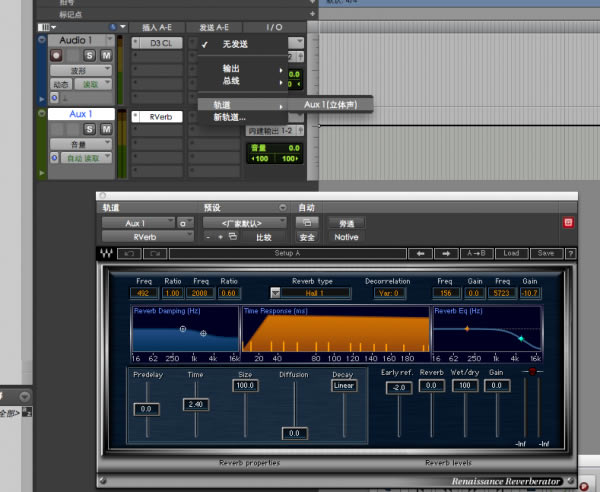The image size is (600, 492).
Task: Mute the Aux 1 track
Action: tap(105, 129)
